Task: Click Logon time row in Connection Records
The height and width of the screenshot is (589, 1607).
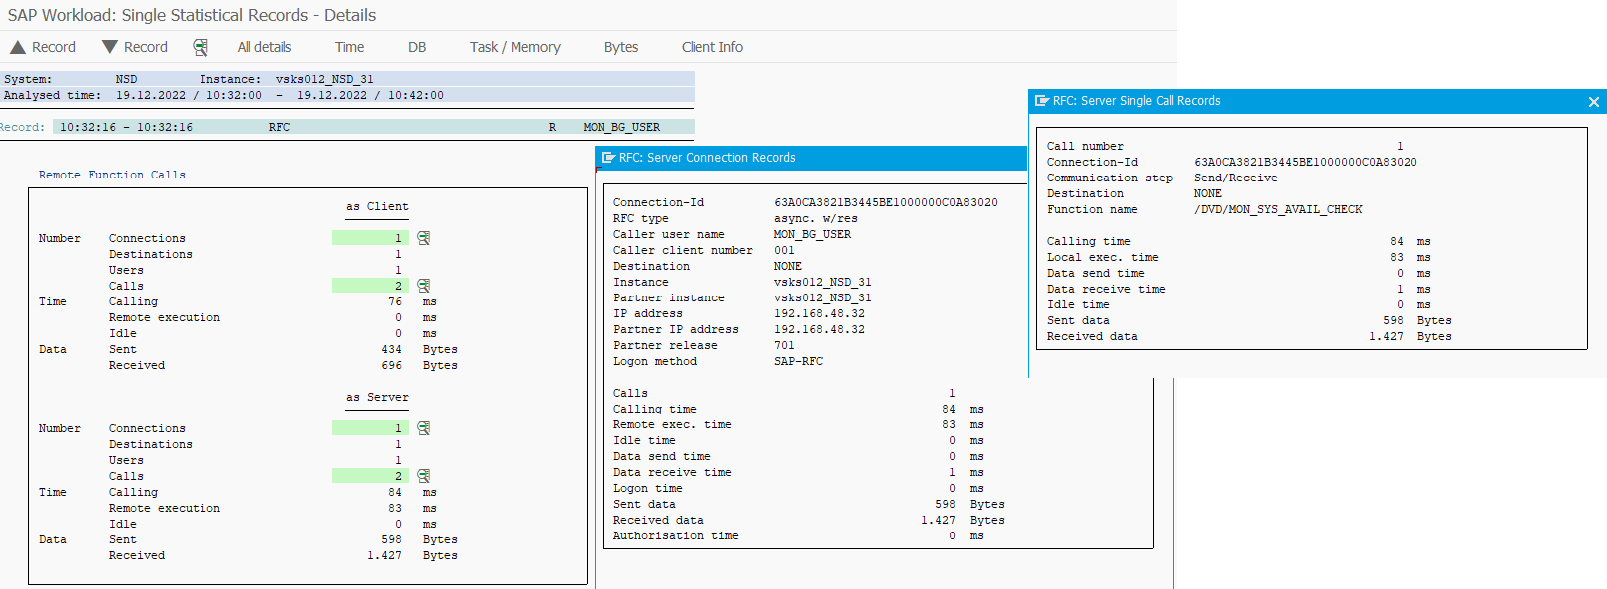Action: (x=798, y=488)
